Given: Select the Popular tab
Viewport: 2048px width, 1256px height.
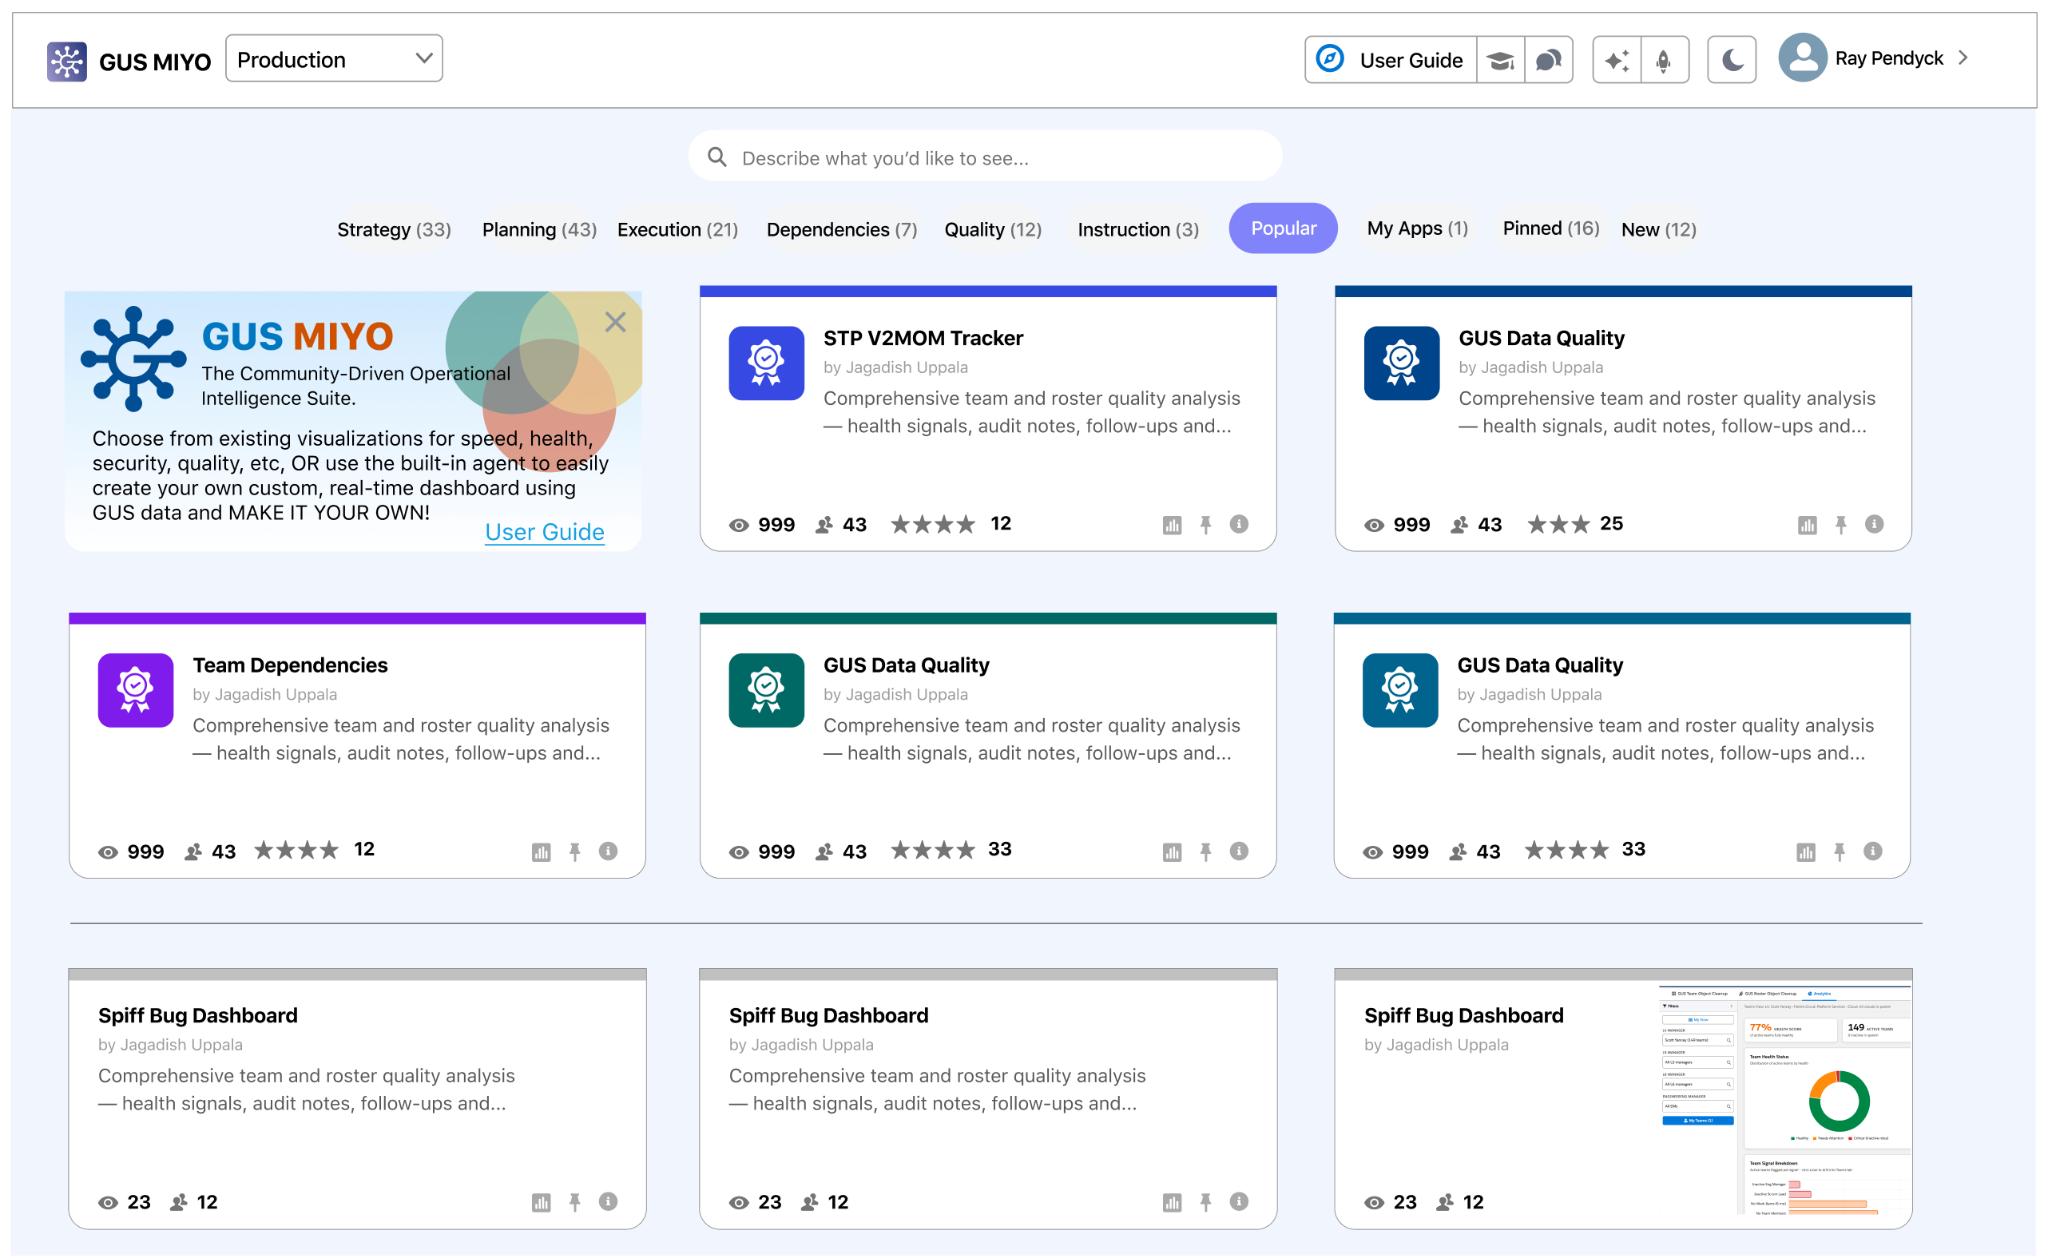Looking at the screenshot, I should (1283, 228).
